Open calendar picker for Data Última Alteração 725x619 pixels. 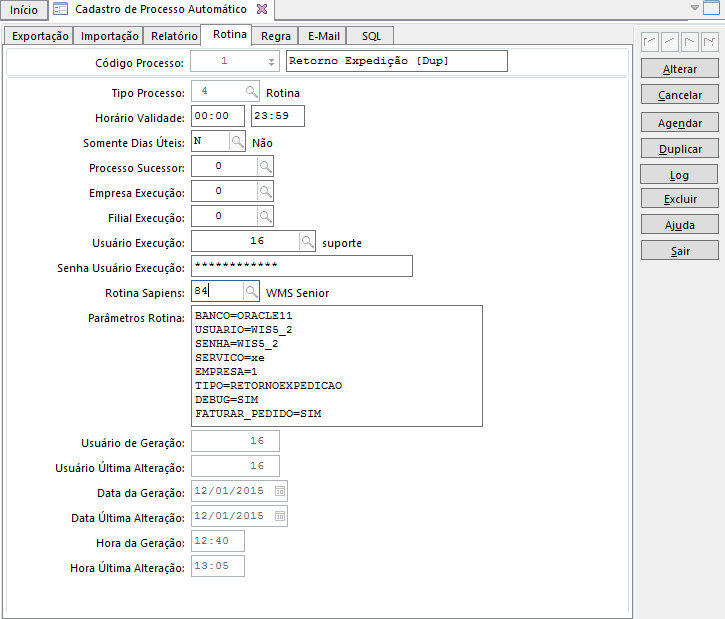pyautogui.click(x=280, y=516)
